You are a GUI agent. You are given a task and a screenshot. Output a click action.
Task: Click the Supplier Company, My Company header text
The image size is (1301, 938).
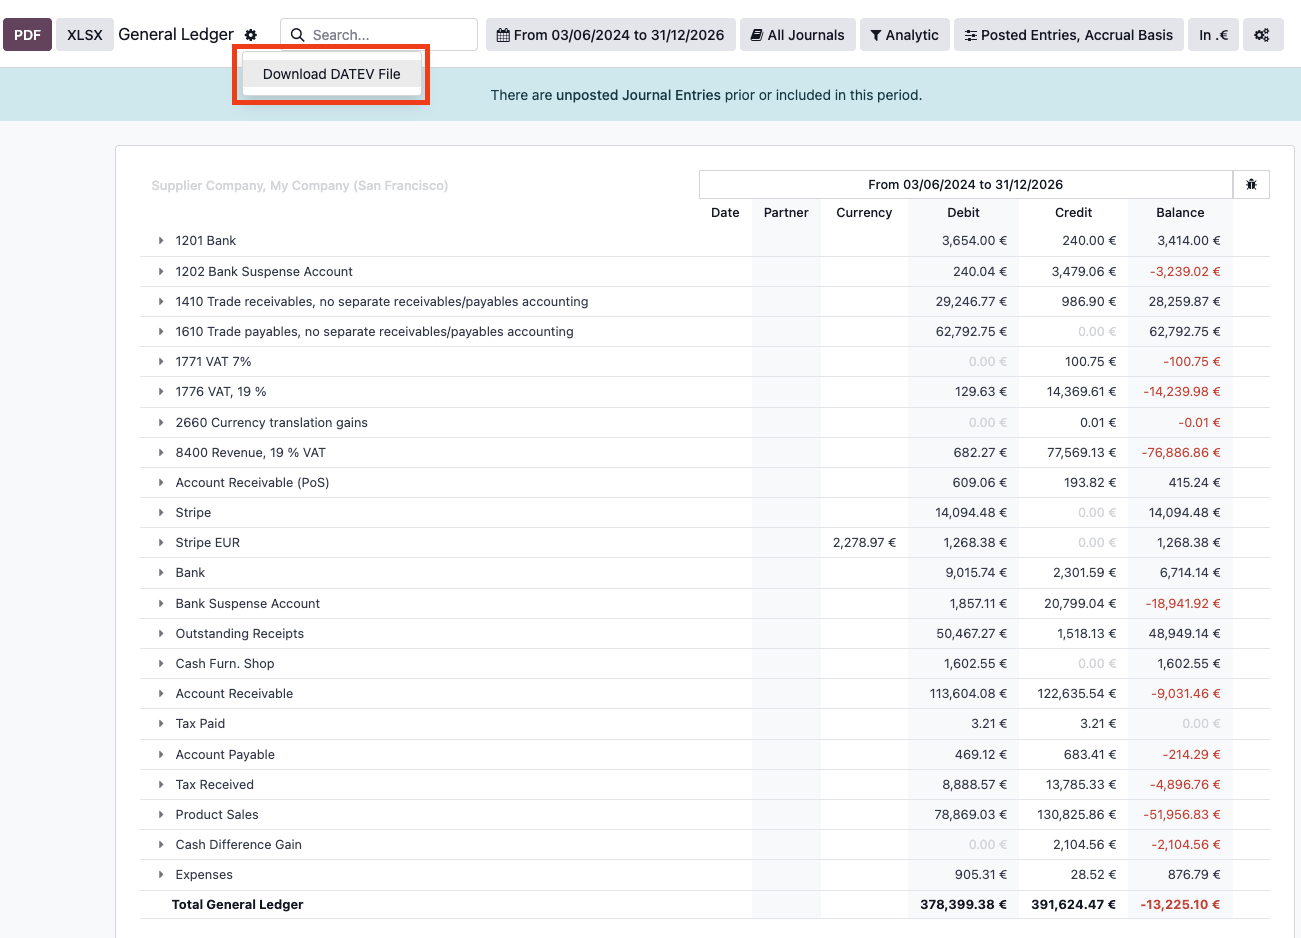tap(300, 186)
